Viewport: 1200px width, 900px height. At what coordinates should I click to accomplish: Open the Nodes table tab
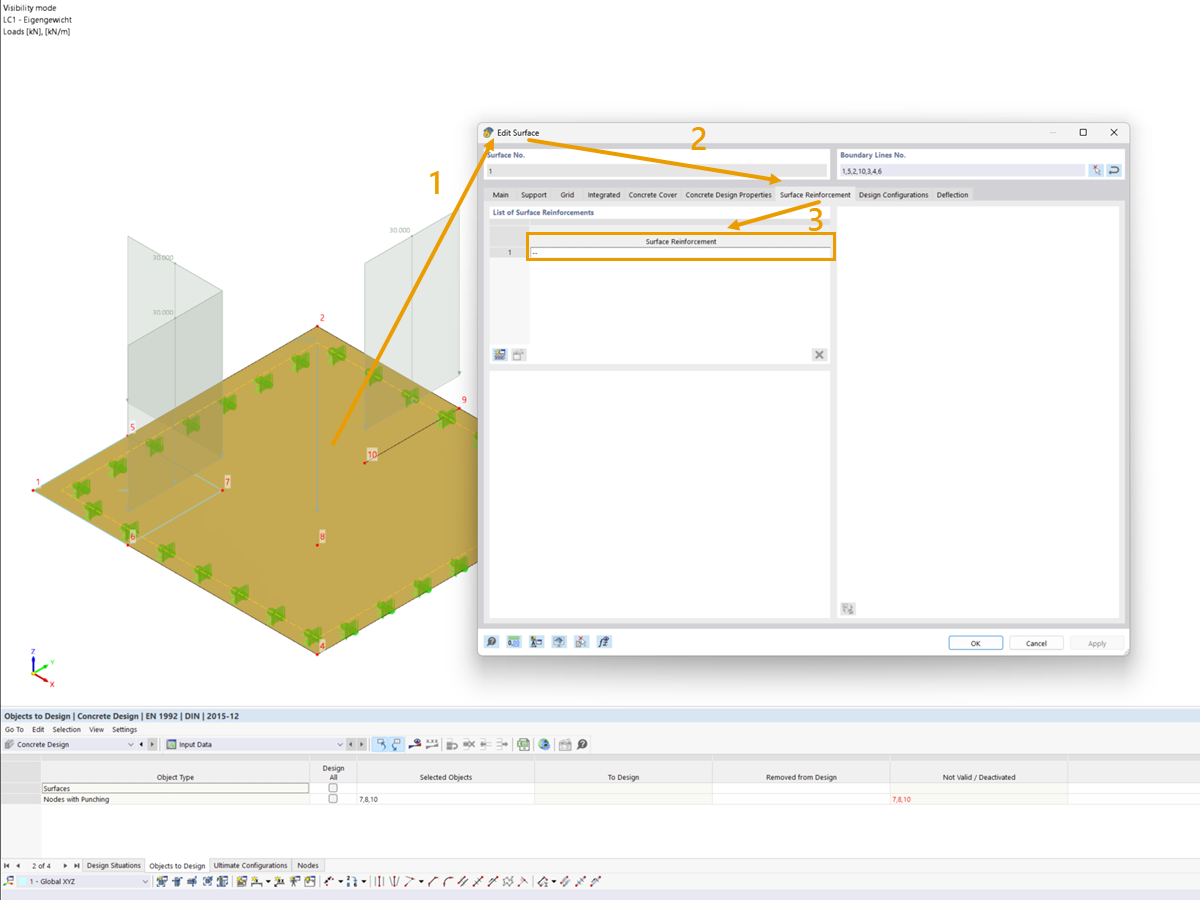coord(308,865)
